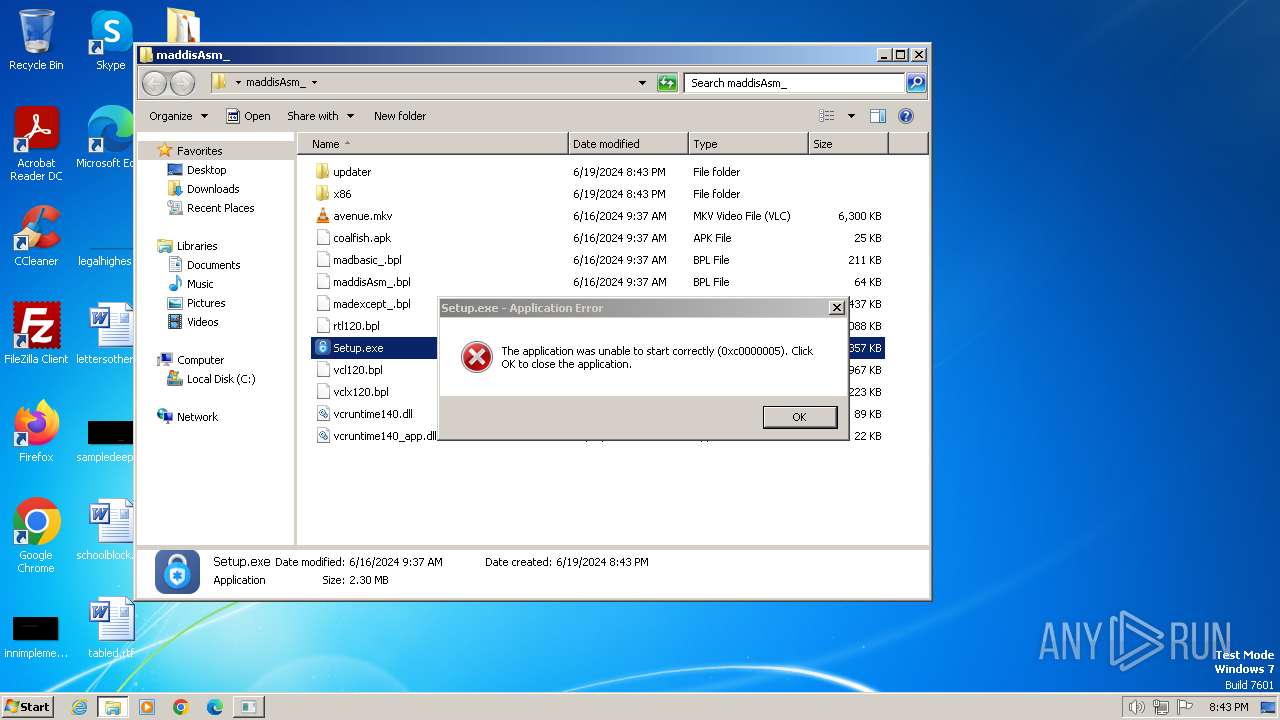Sort by the Type column header
Viewport: 1280px width, 720px height.
pos(748,144)
